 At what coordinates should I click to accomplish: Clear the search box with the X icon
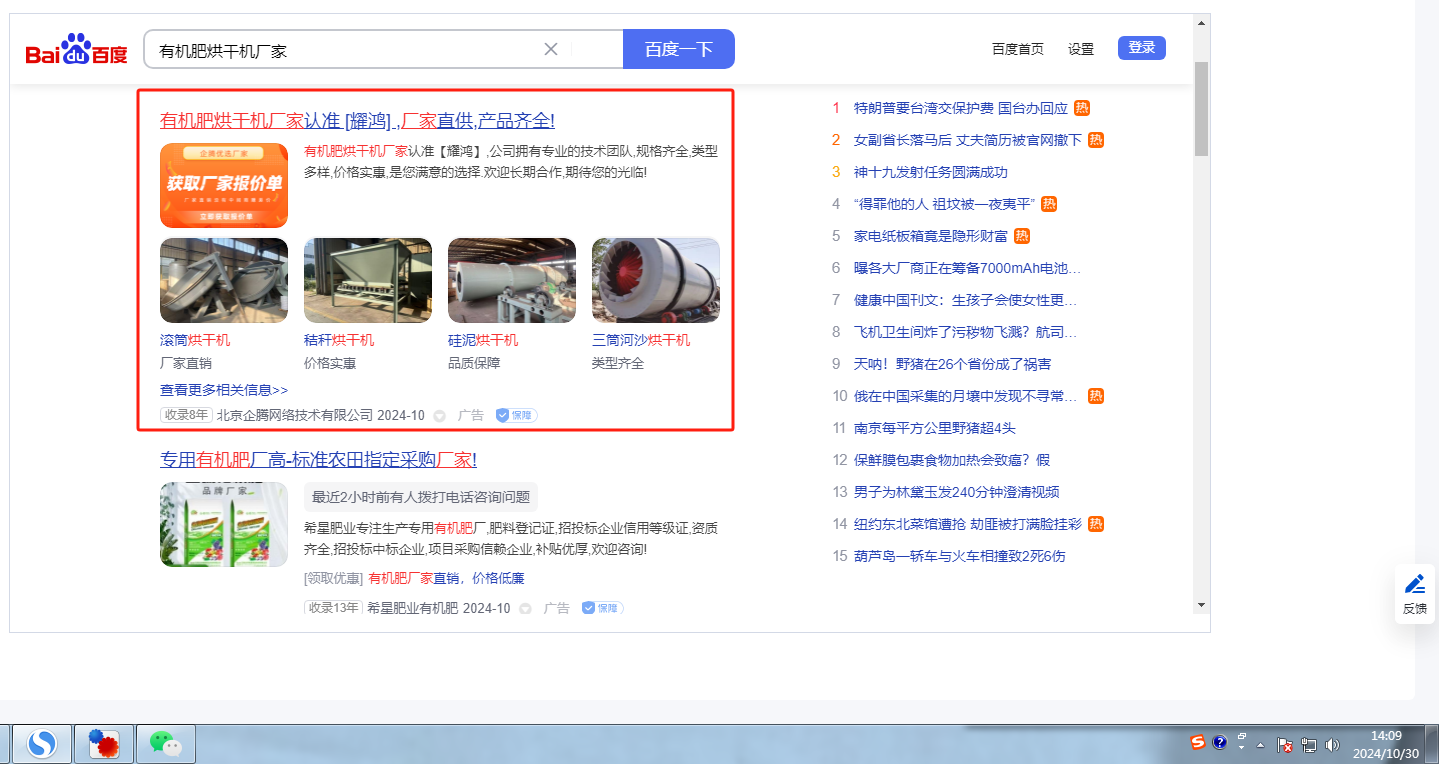tap(551, 49)
